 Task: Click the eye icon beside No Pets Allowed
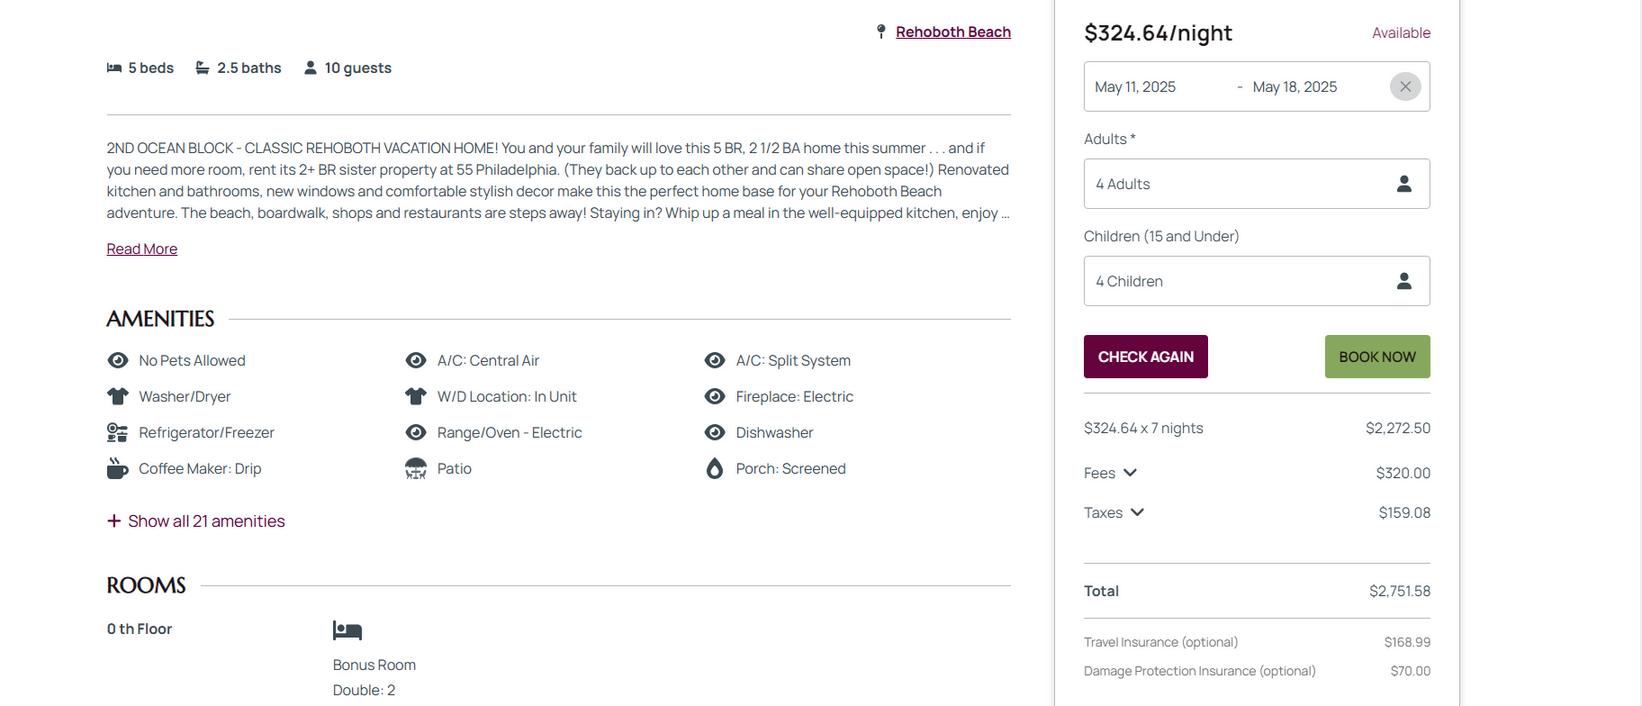tap(117, 360)
